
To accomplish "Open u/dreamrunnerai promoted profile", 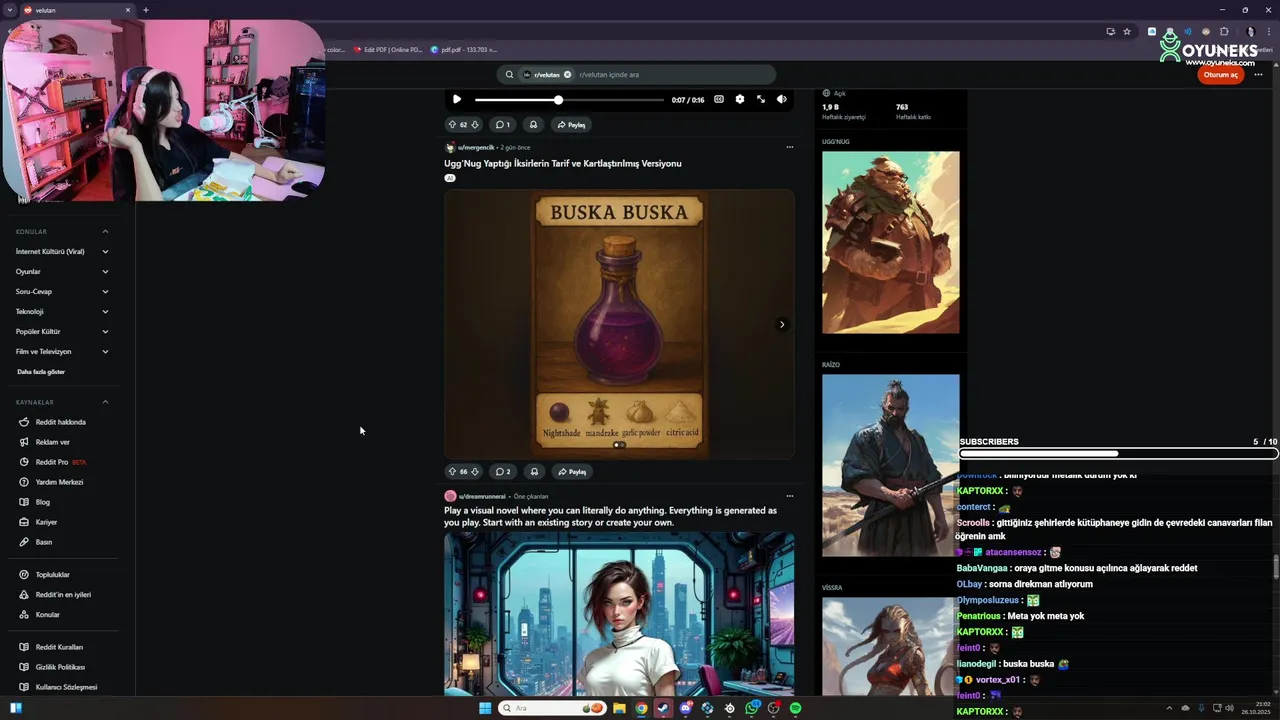I will tap(482, 496).
